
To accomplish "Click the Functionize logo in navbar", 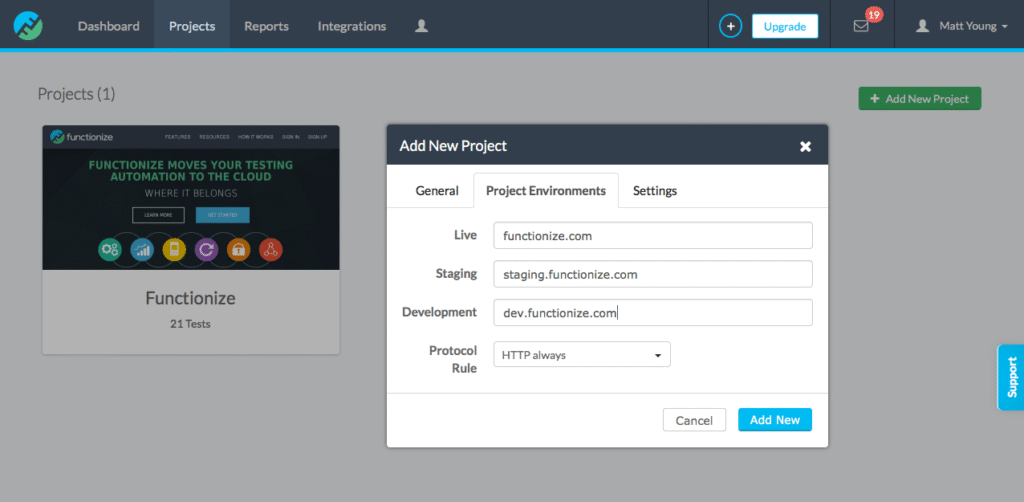I will [27, 25].
